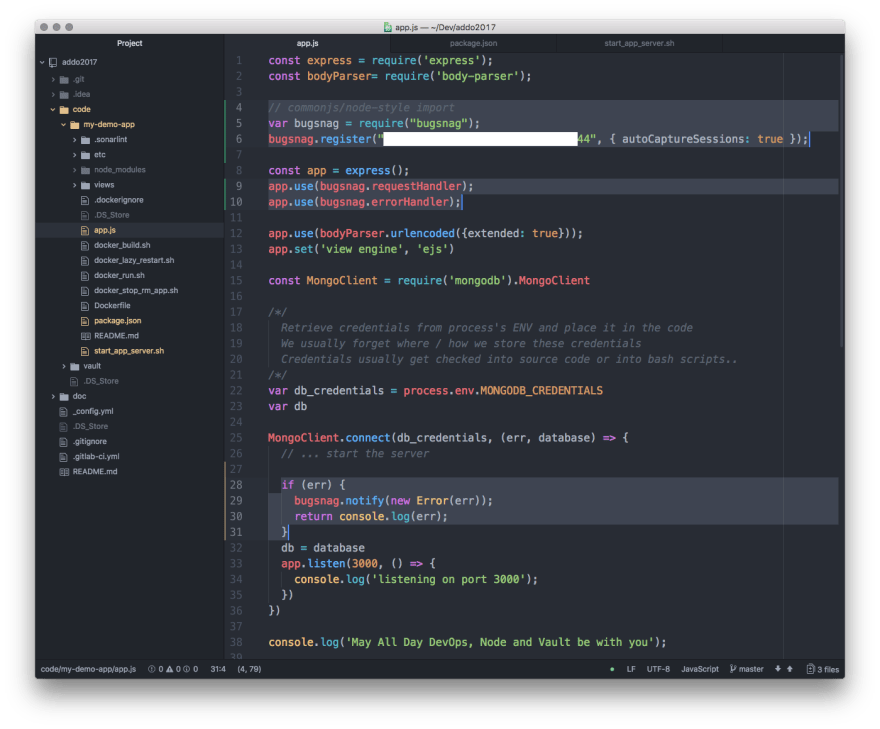Click the .dockerignore file icon
This screenshot has width=880, height=729.
[x=85, y=200]
